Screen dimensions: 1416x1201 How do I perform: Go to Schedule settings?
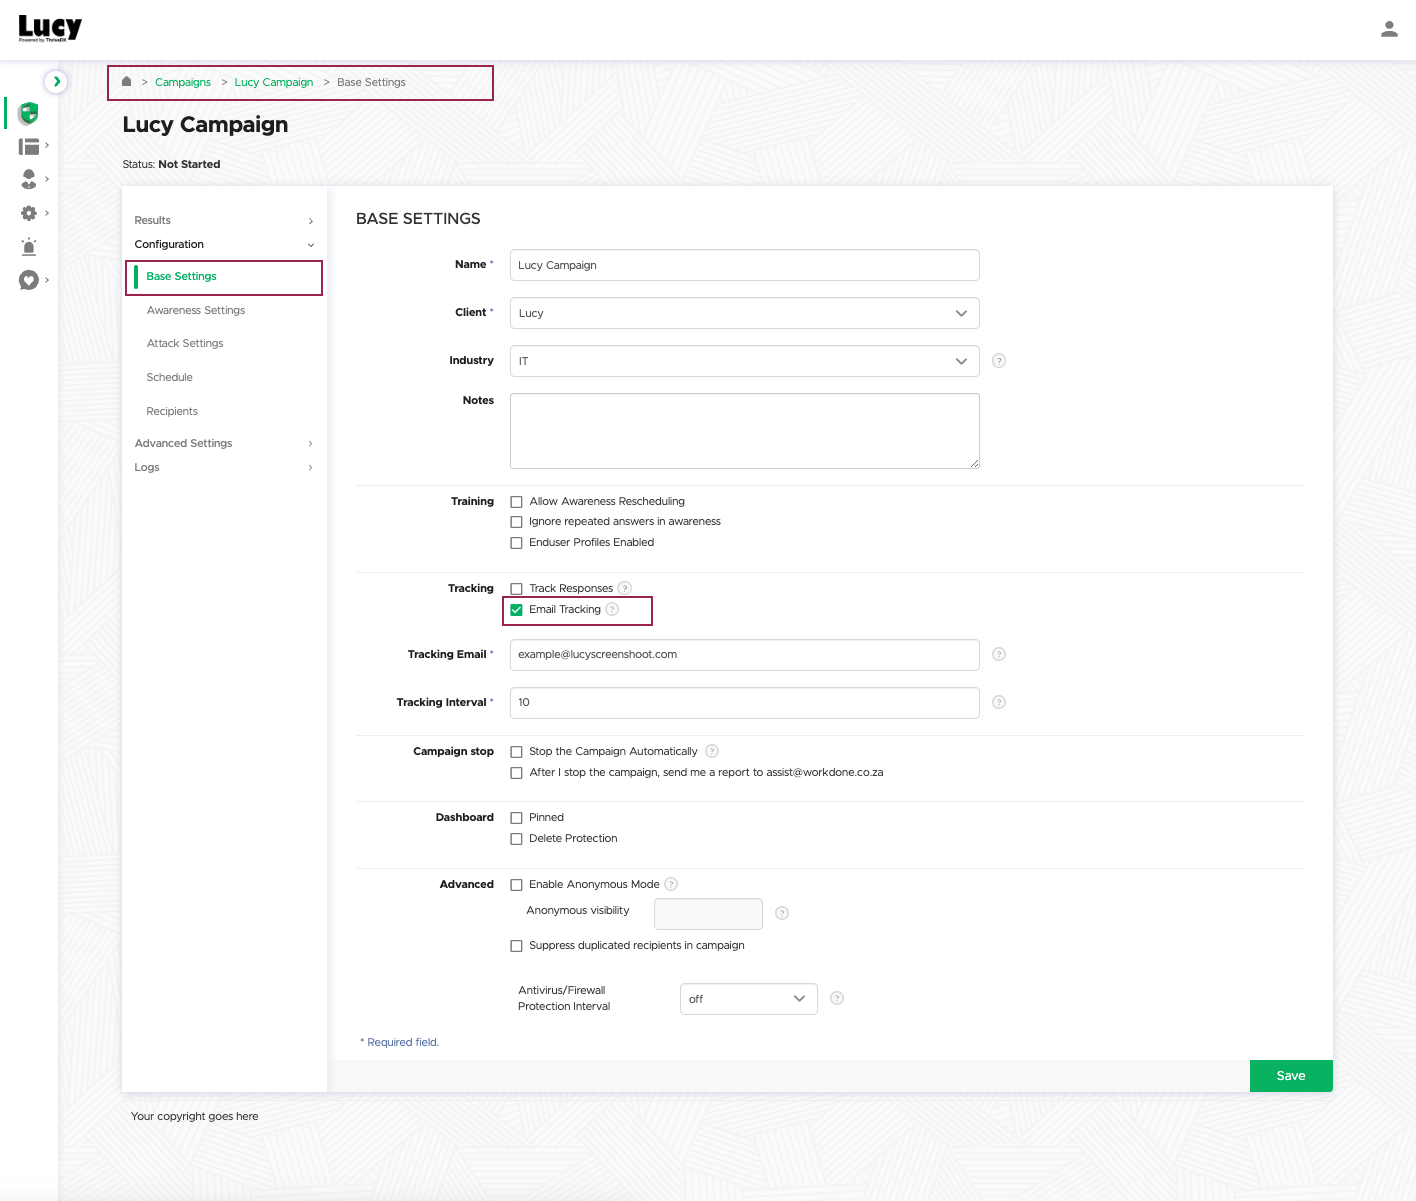pos(169,377)
